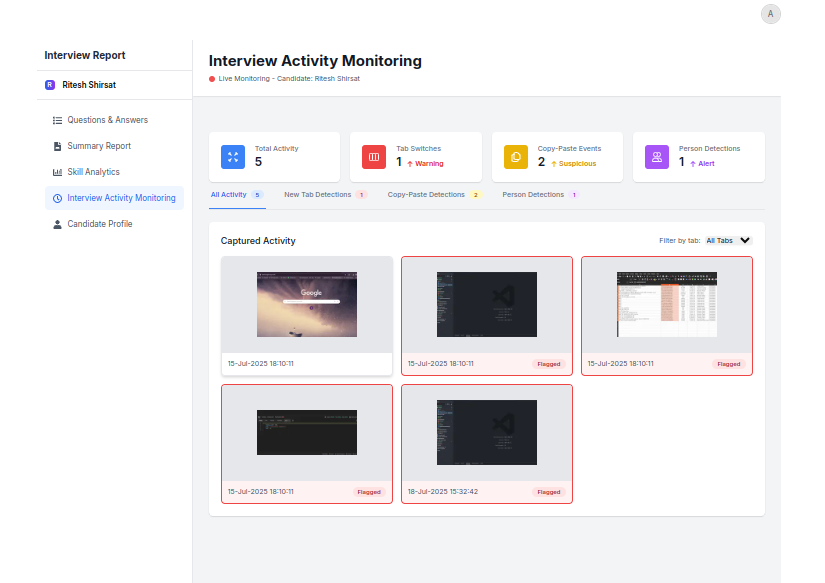
Task: Click the blue Total Activity expand icon
Action: 233,157
